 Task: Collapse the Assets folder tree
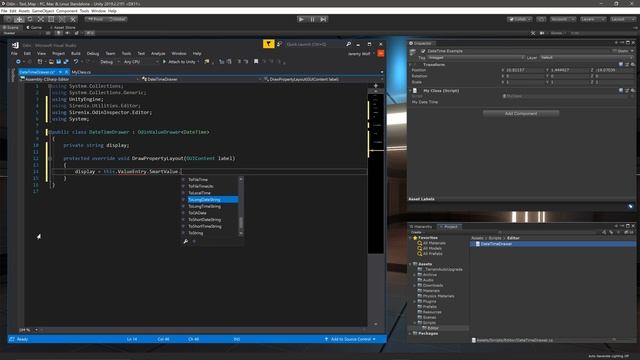pos(411,264)
